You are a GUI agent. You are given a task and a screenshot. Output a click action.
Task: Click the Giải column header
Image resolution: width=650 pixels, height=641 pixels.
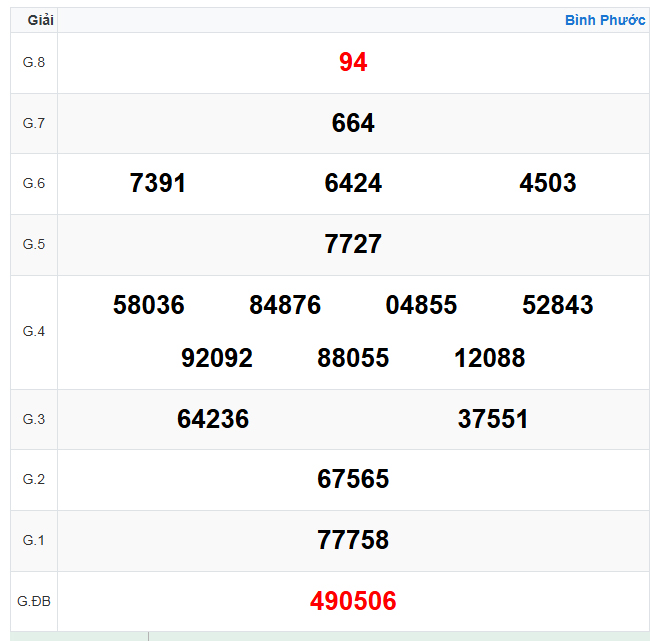coord(41,20)
